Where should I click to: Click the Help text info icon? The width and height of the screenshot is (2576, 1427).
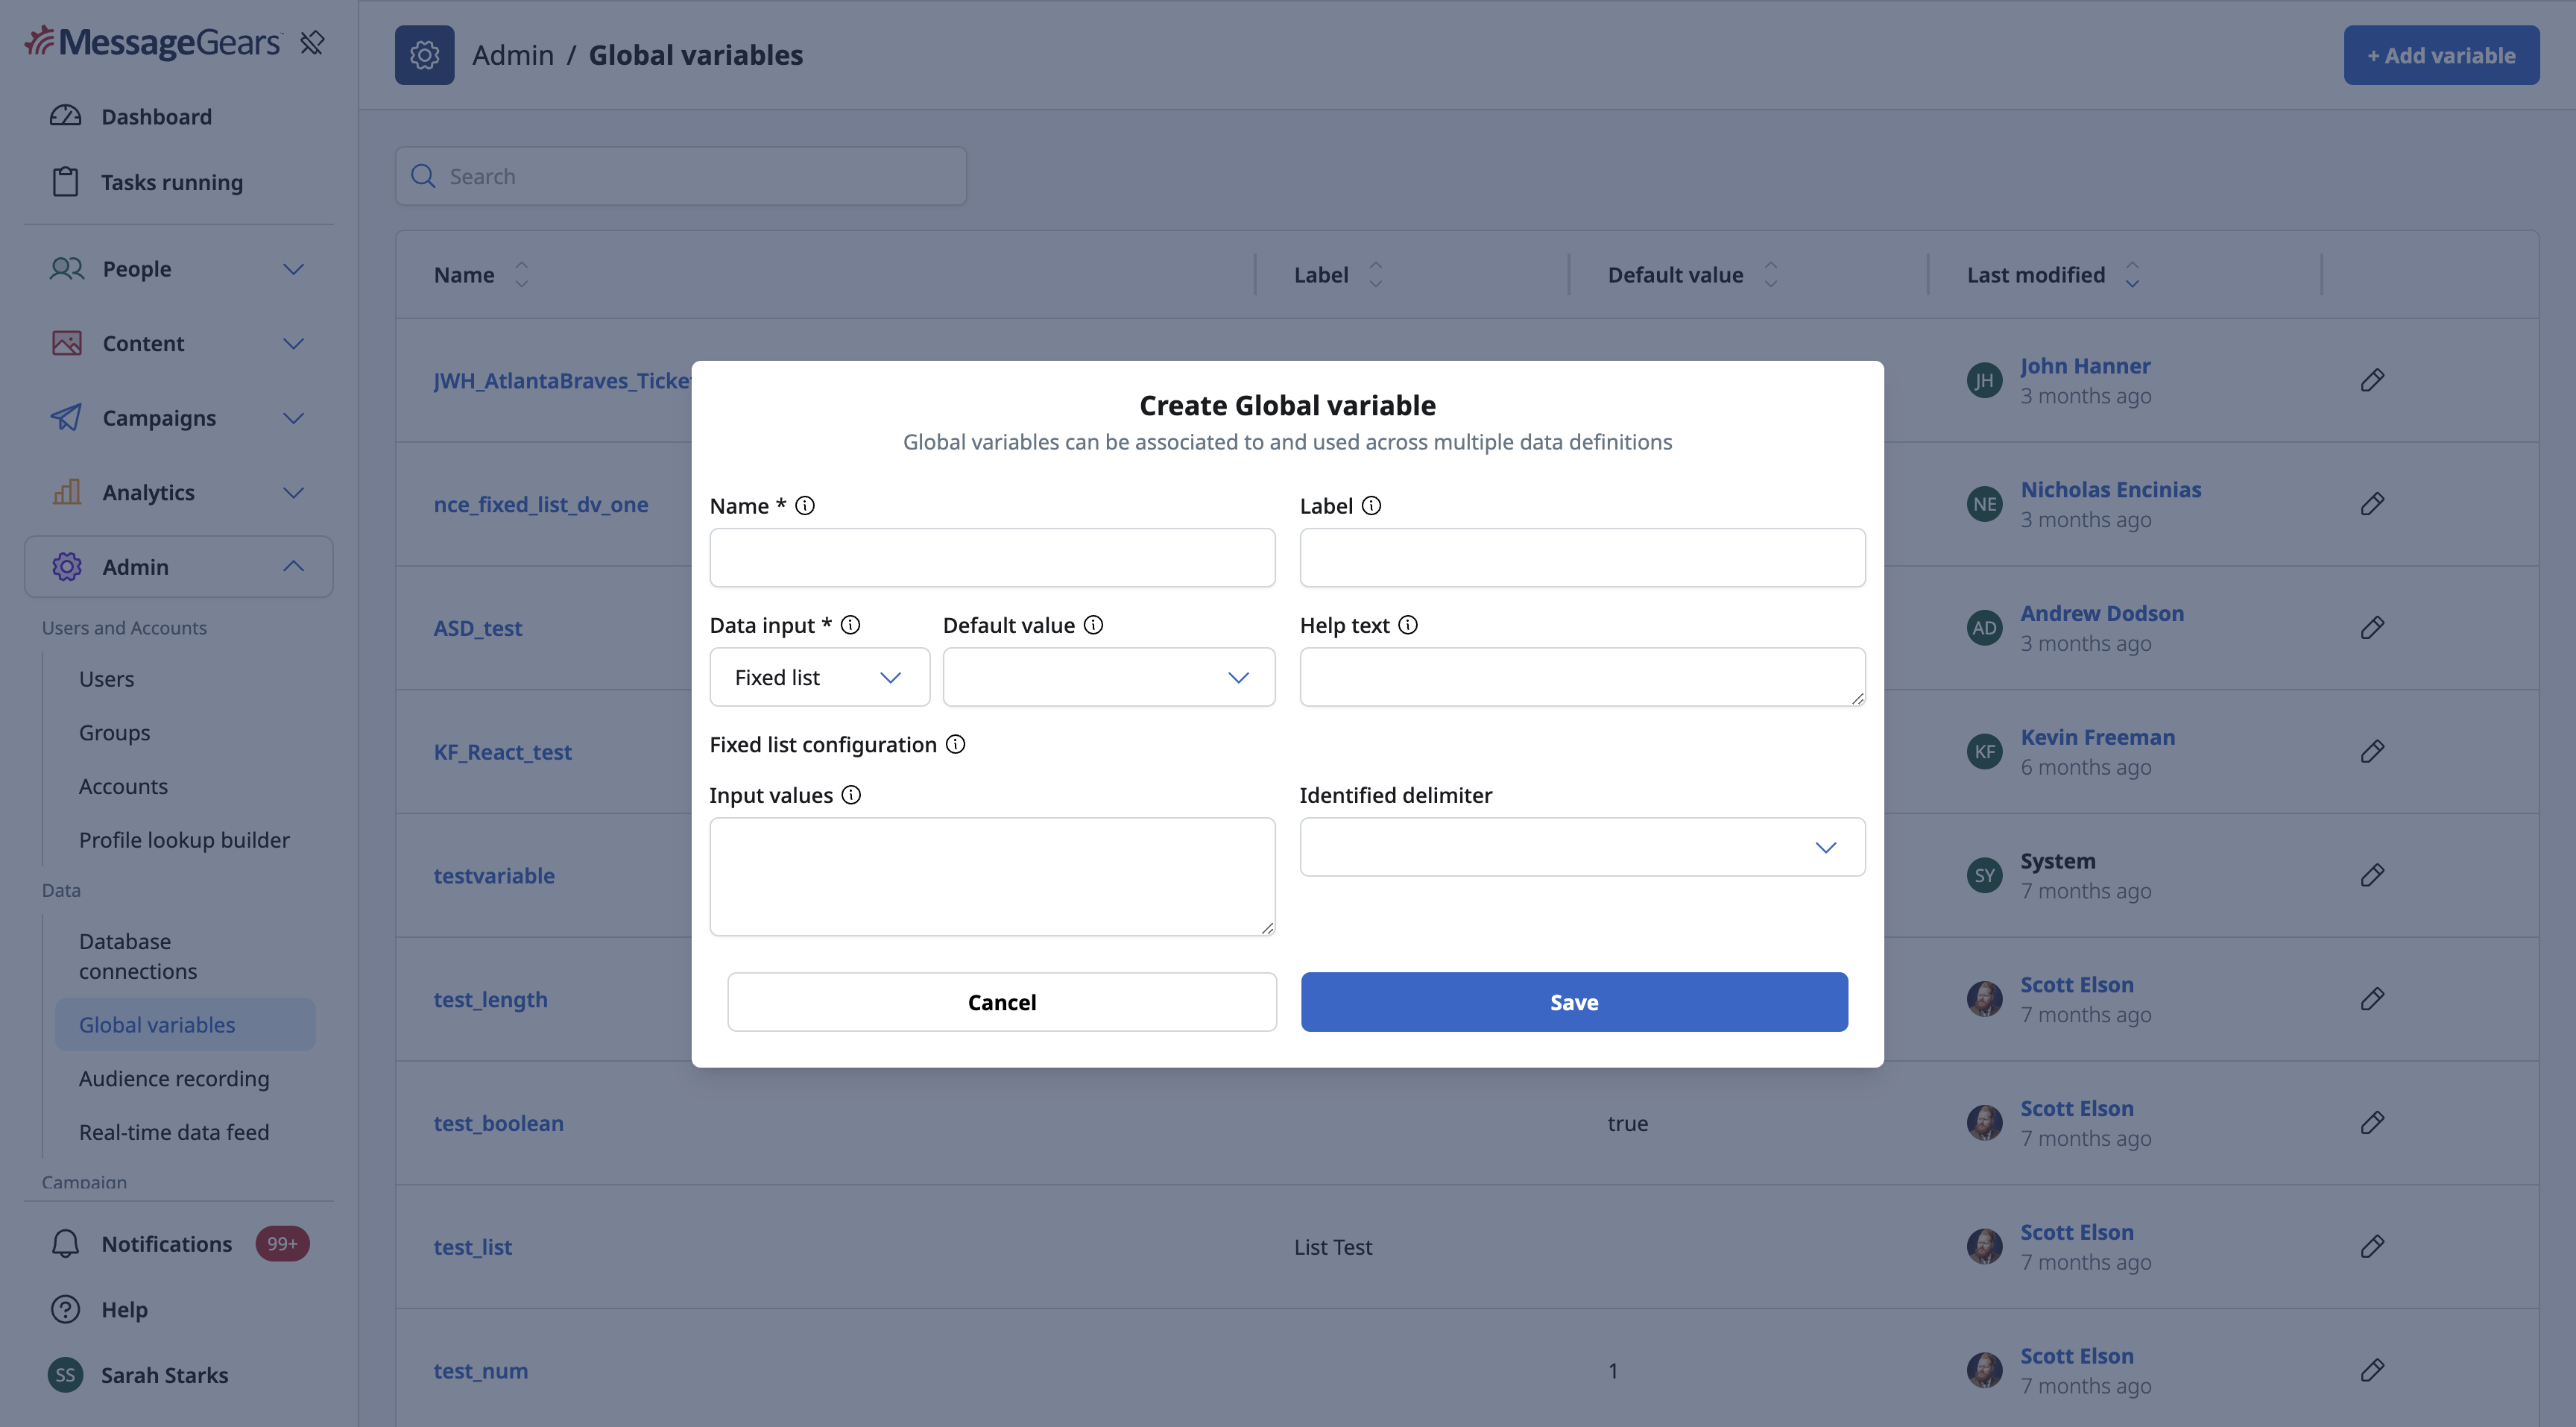click(1408, 625)
